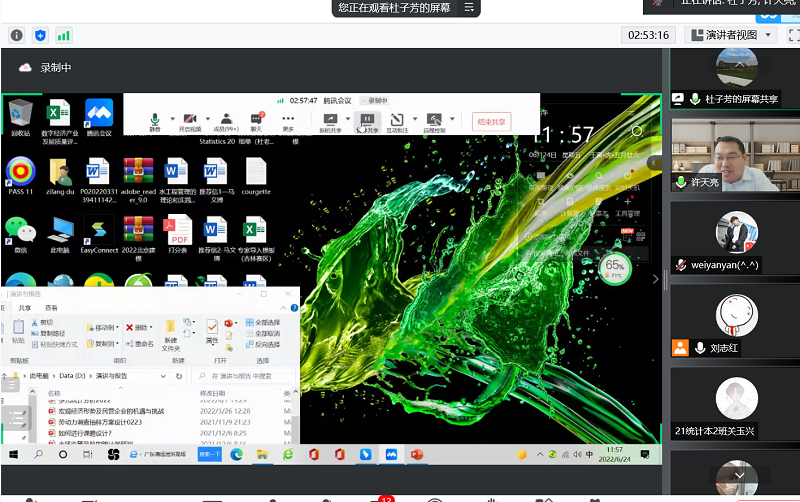Create a folder with 新建文件夹
800x502 pixels.
click(171, 336)
